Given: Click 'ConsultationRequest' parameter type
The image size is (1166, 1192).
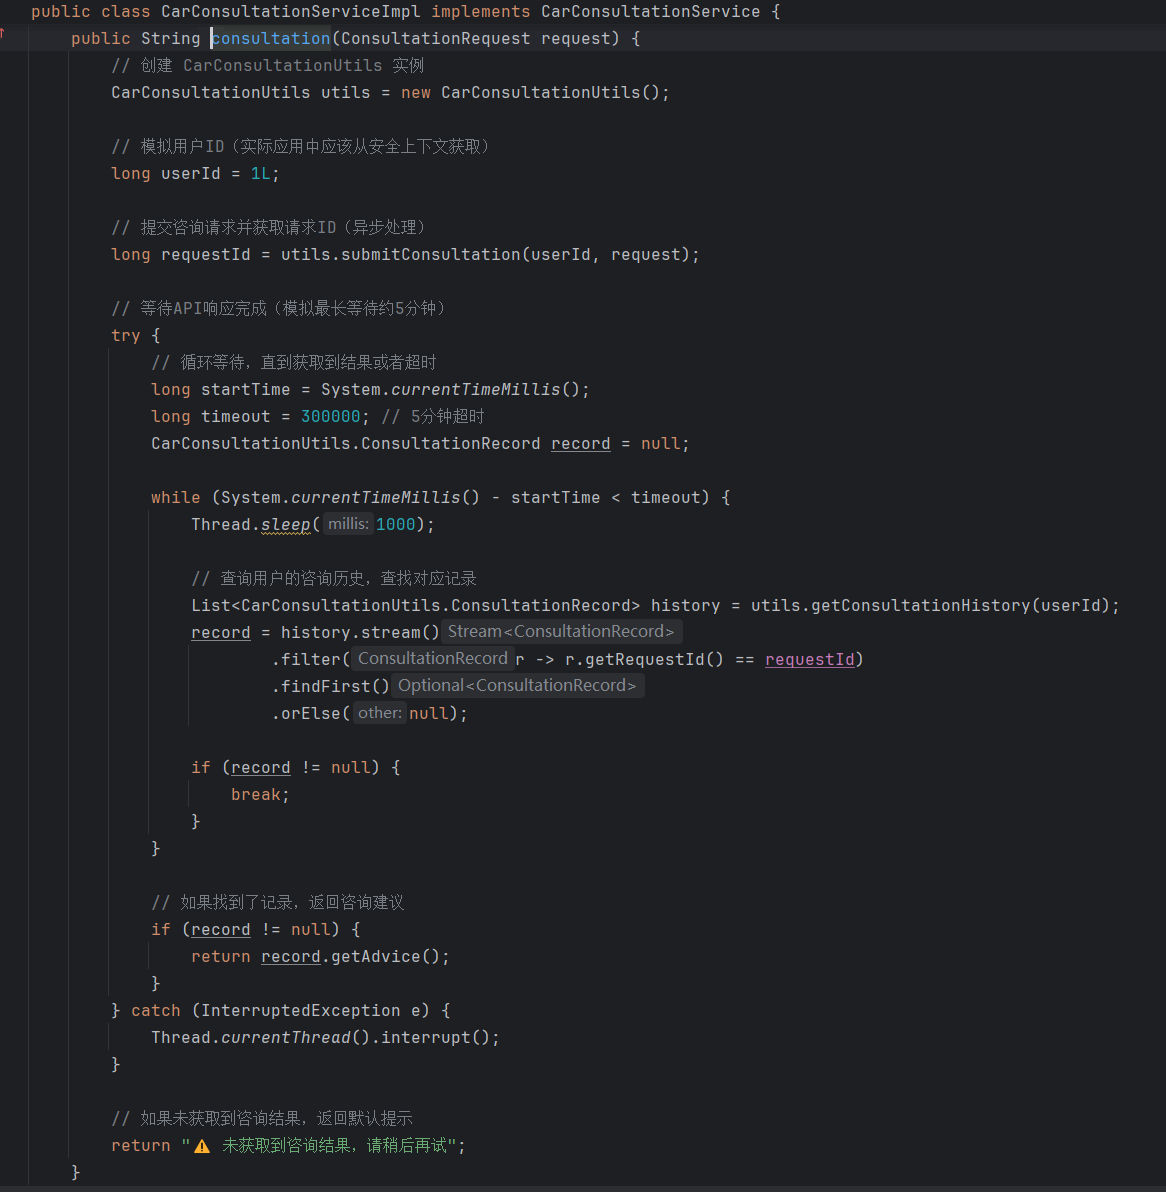Looking at the screenshot, I should [x=436, y=38].
